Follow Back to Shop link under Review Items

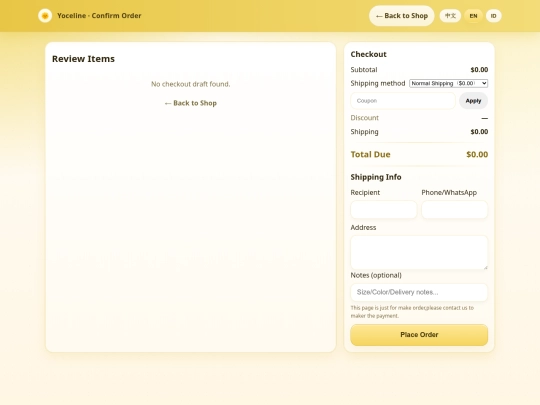tap(190, 103)
